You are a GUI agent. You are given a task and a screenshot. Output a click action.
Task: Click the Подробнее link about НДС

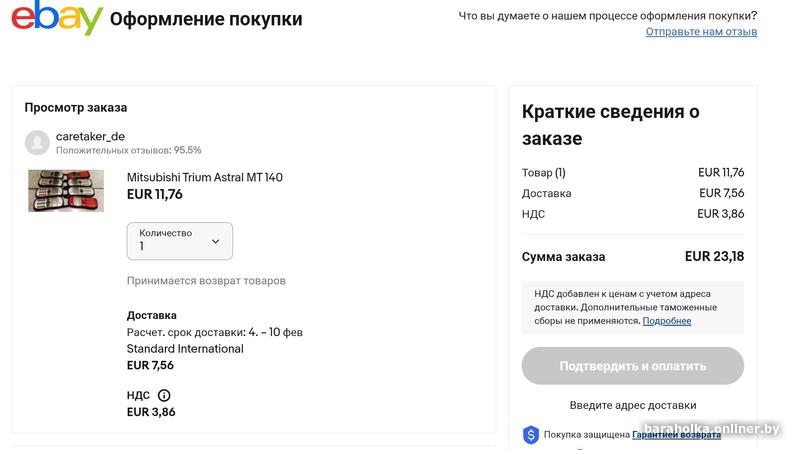(667, 321)
